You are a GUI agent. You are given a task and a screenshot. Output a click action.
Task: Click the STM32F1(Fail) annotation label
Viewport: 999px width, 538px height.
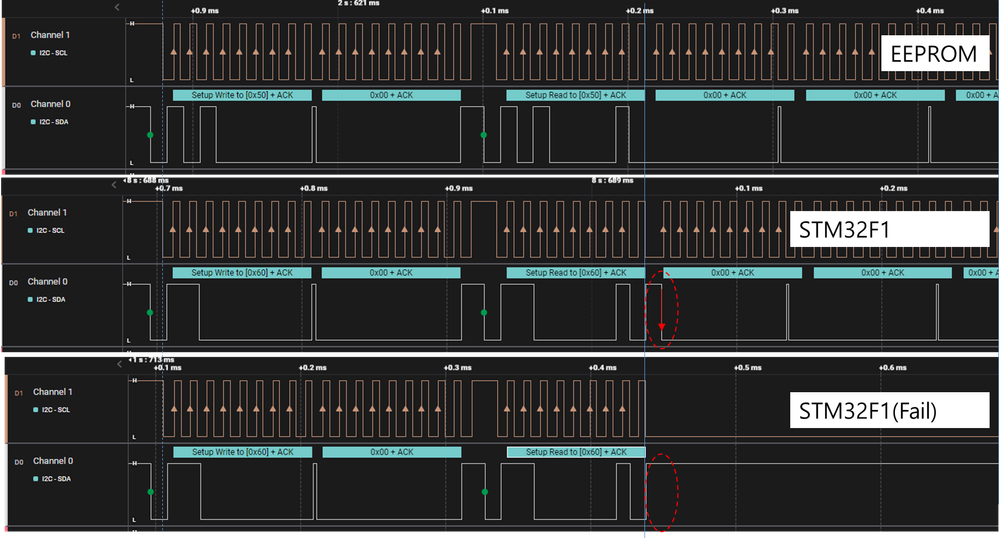pos(866,410)
